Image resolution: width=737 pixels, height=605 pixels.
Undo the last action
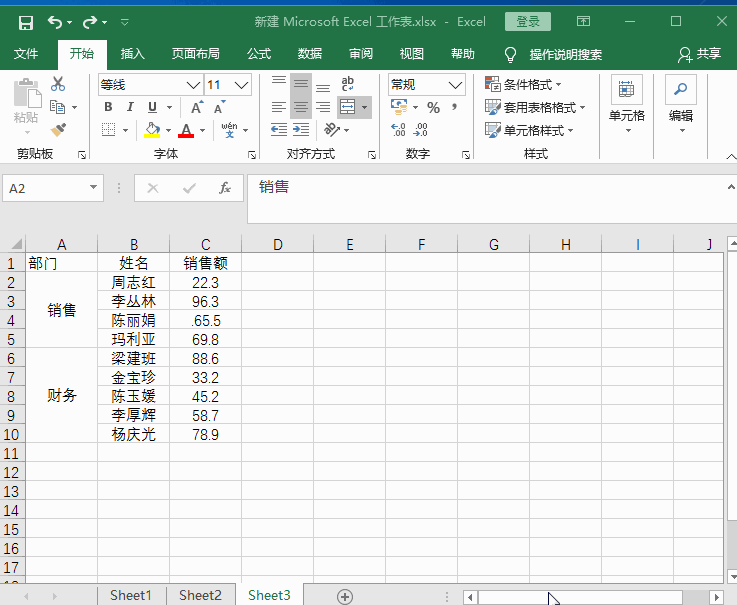55,22
